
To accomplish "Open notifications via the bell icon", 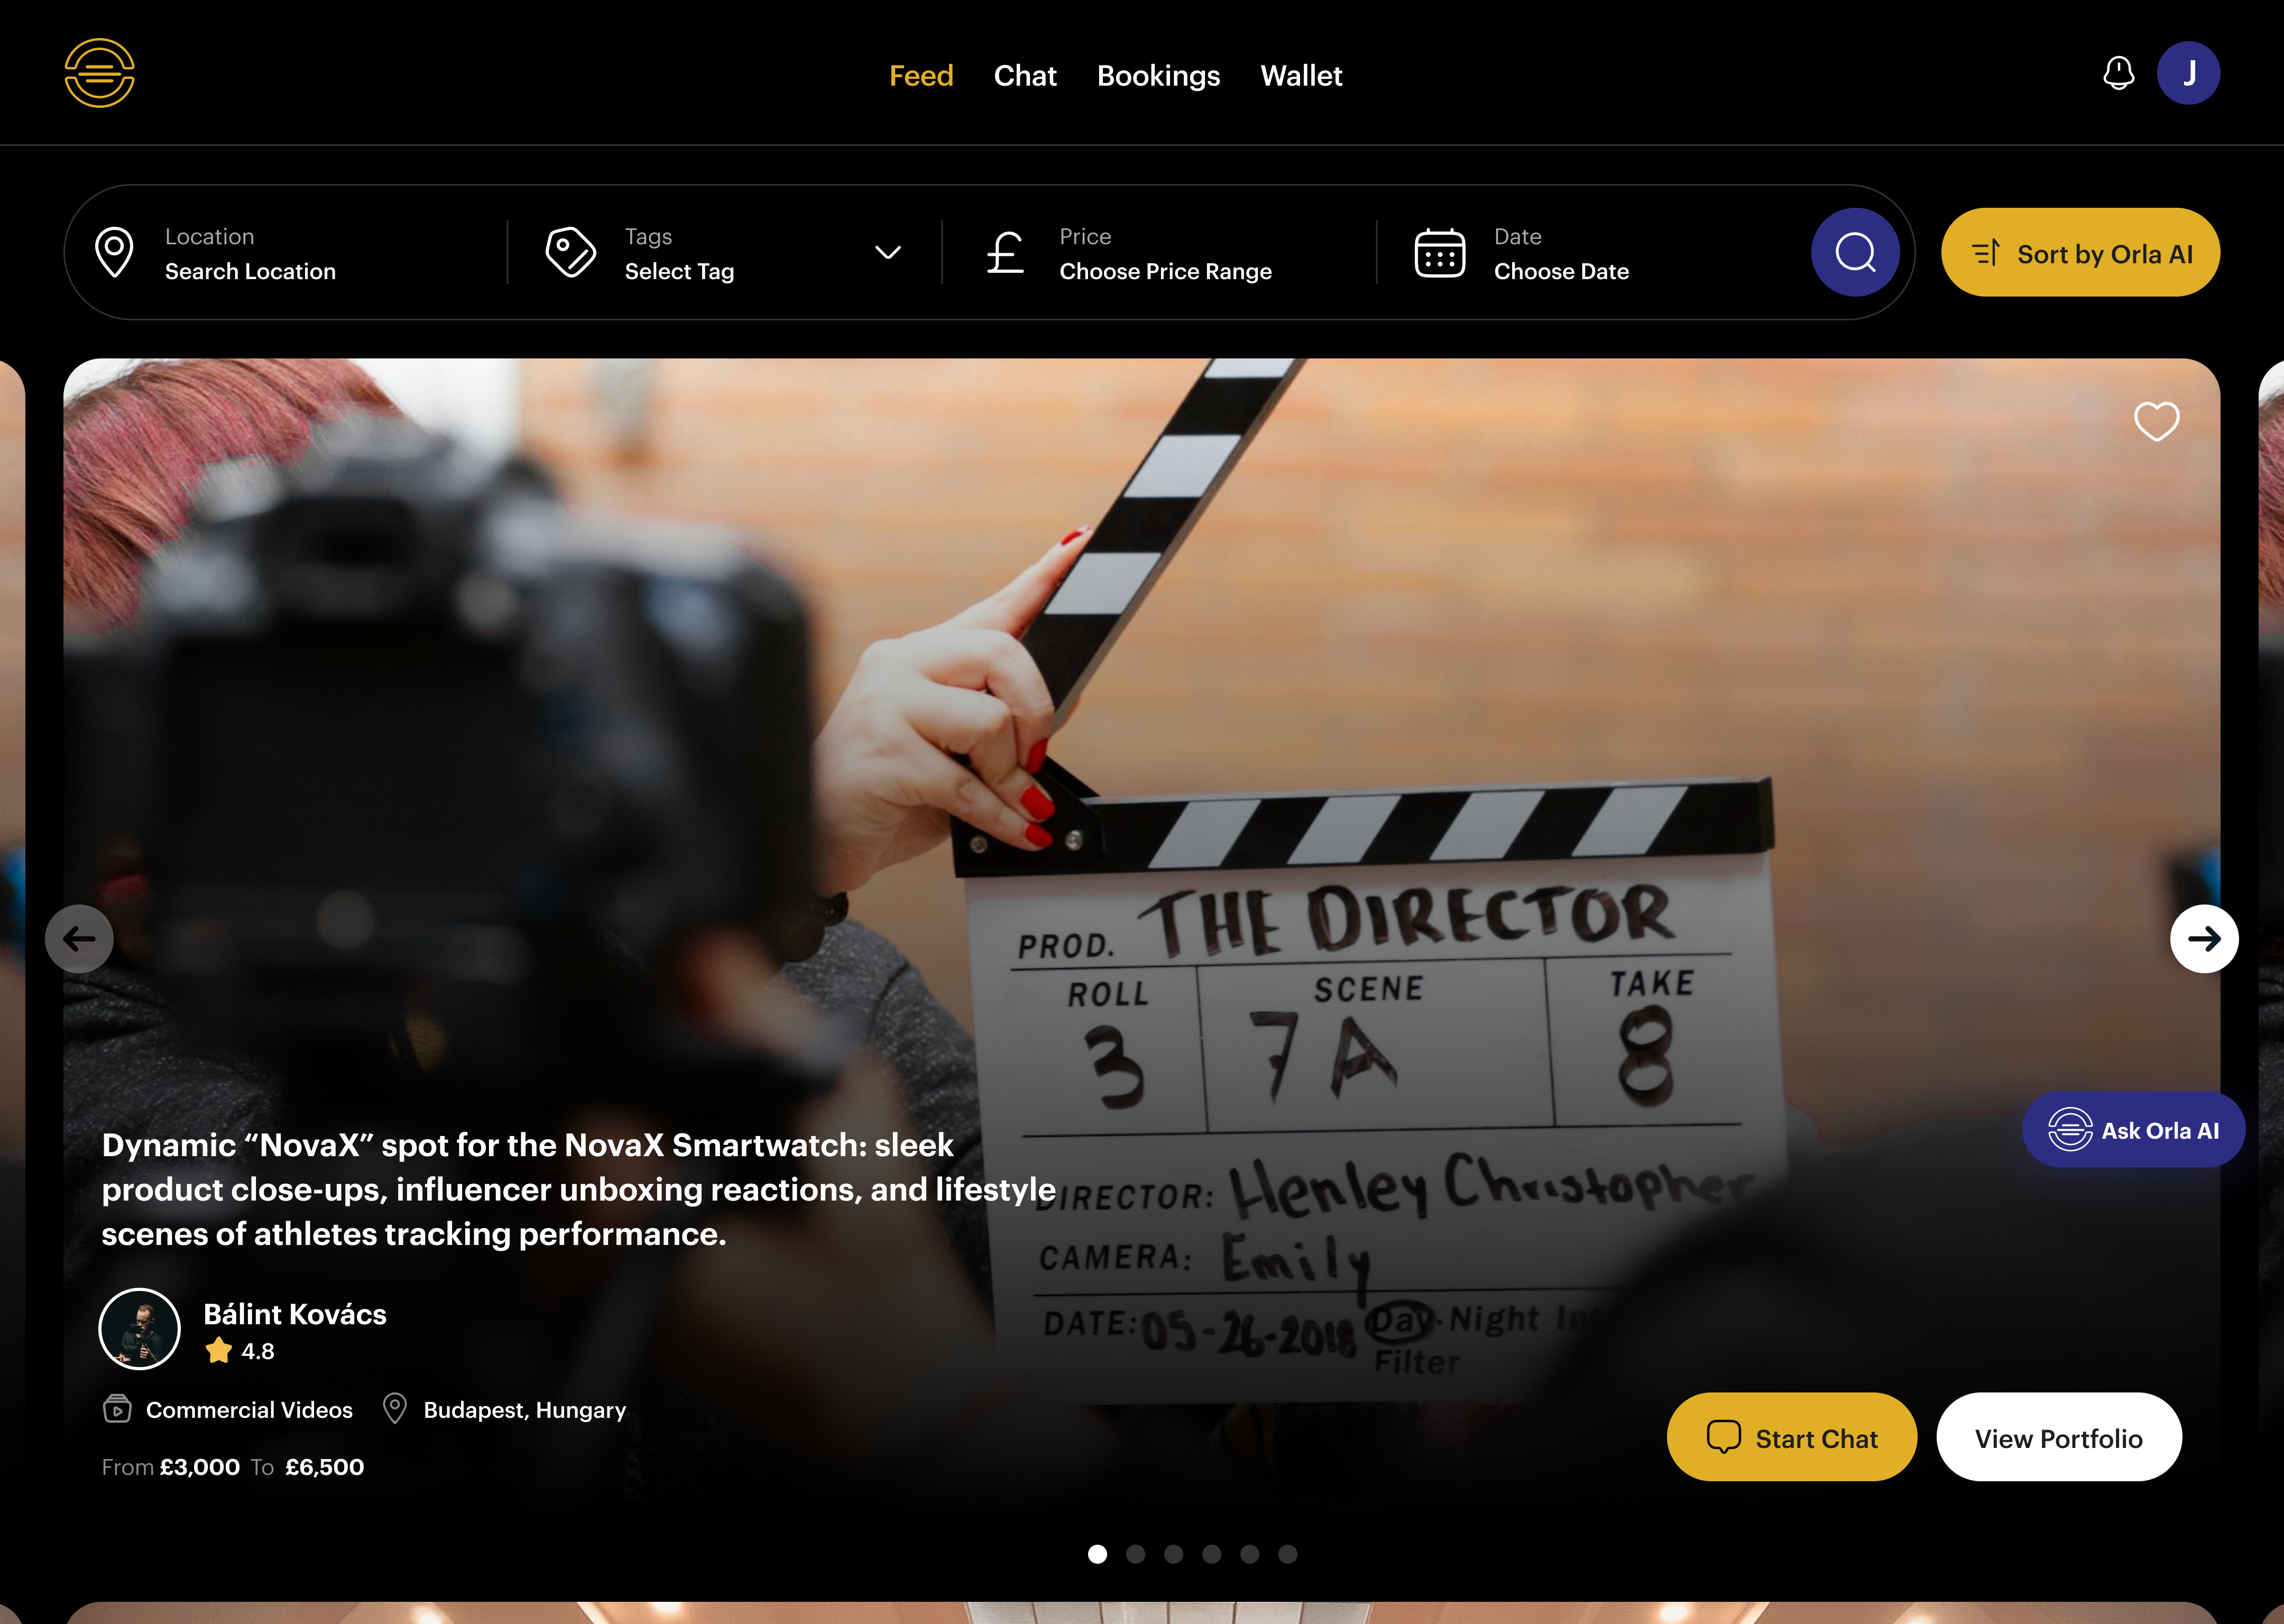I will [2118, 73].
